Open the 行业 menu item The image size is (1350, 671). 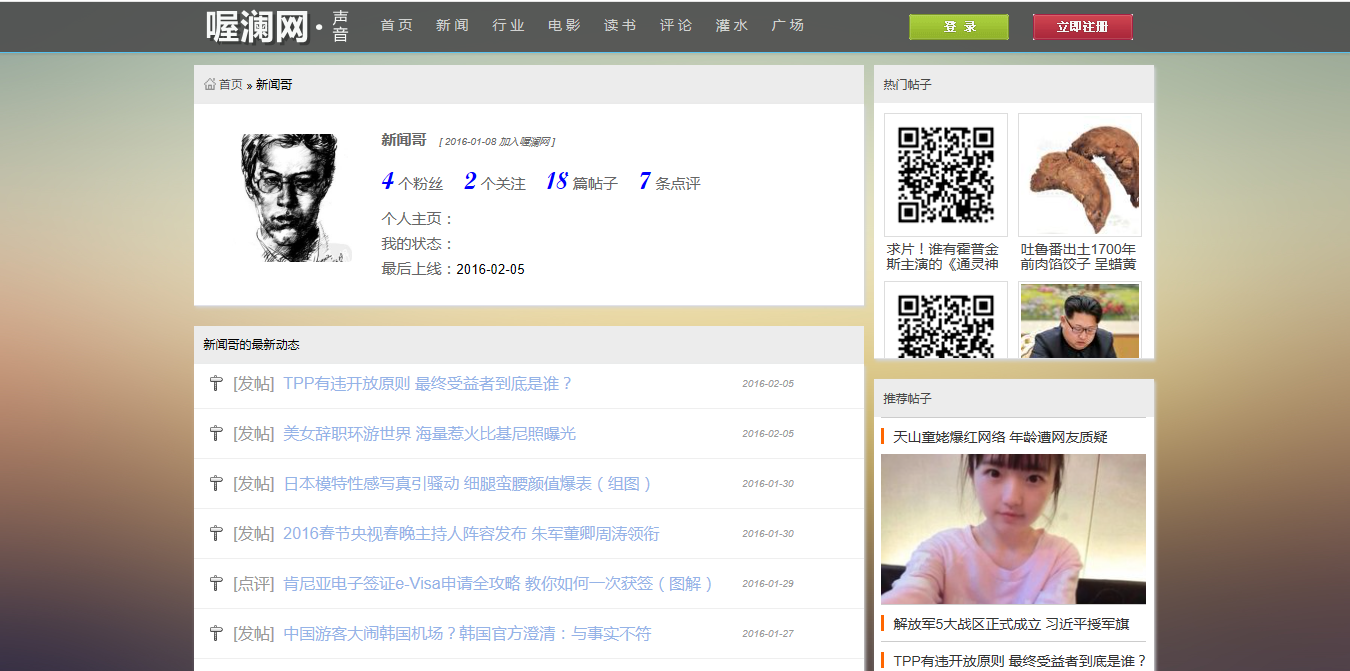509,25
